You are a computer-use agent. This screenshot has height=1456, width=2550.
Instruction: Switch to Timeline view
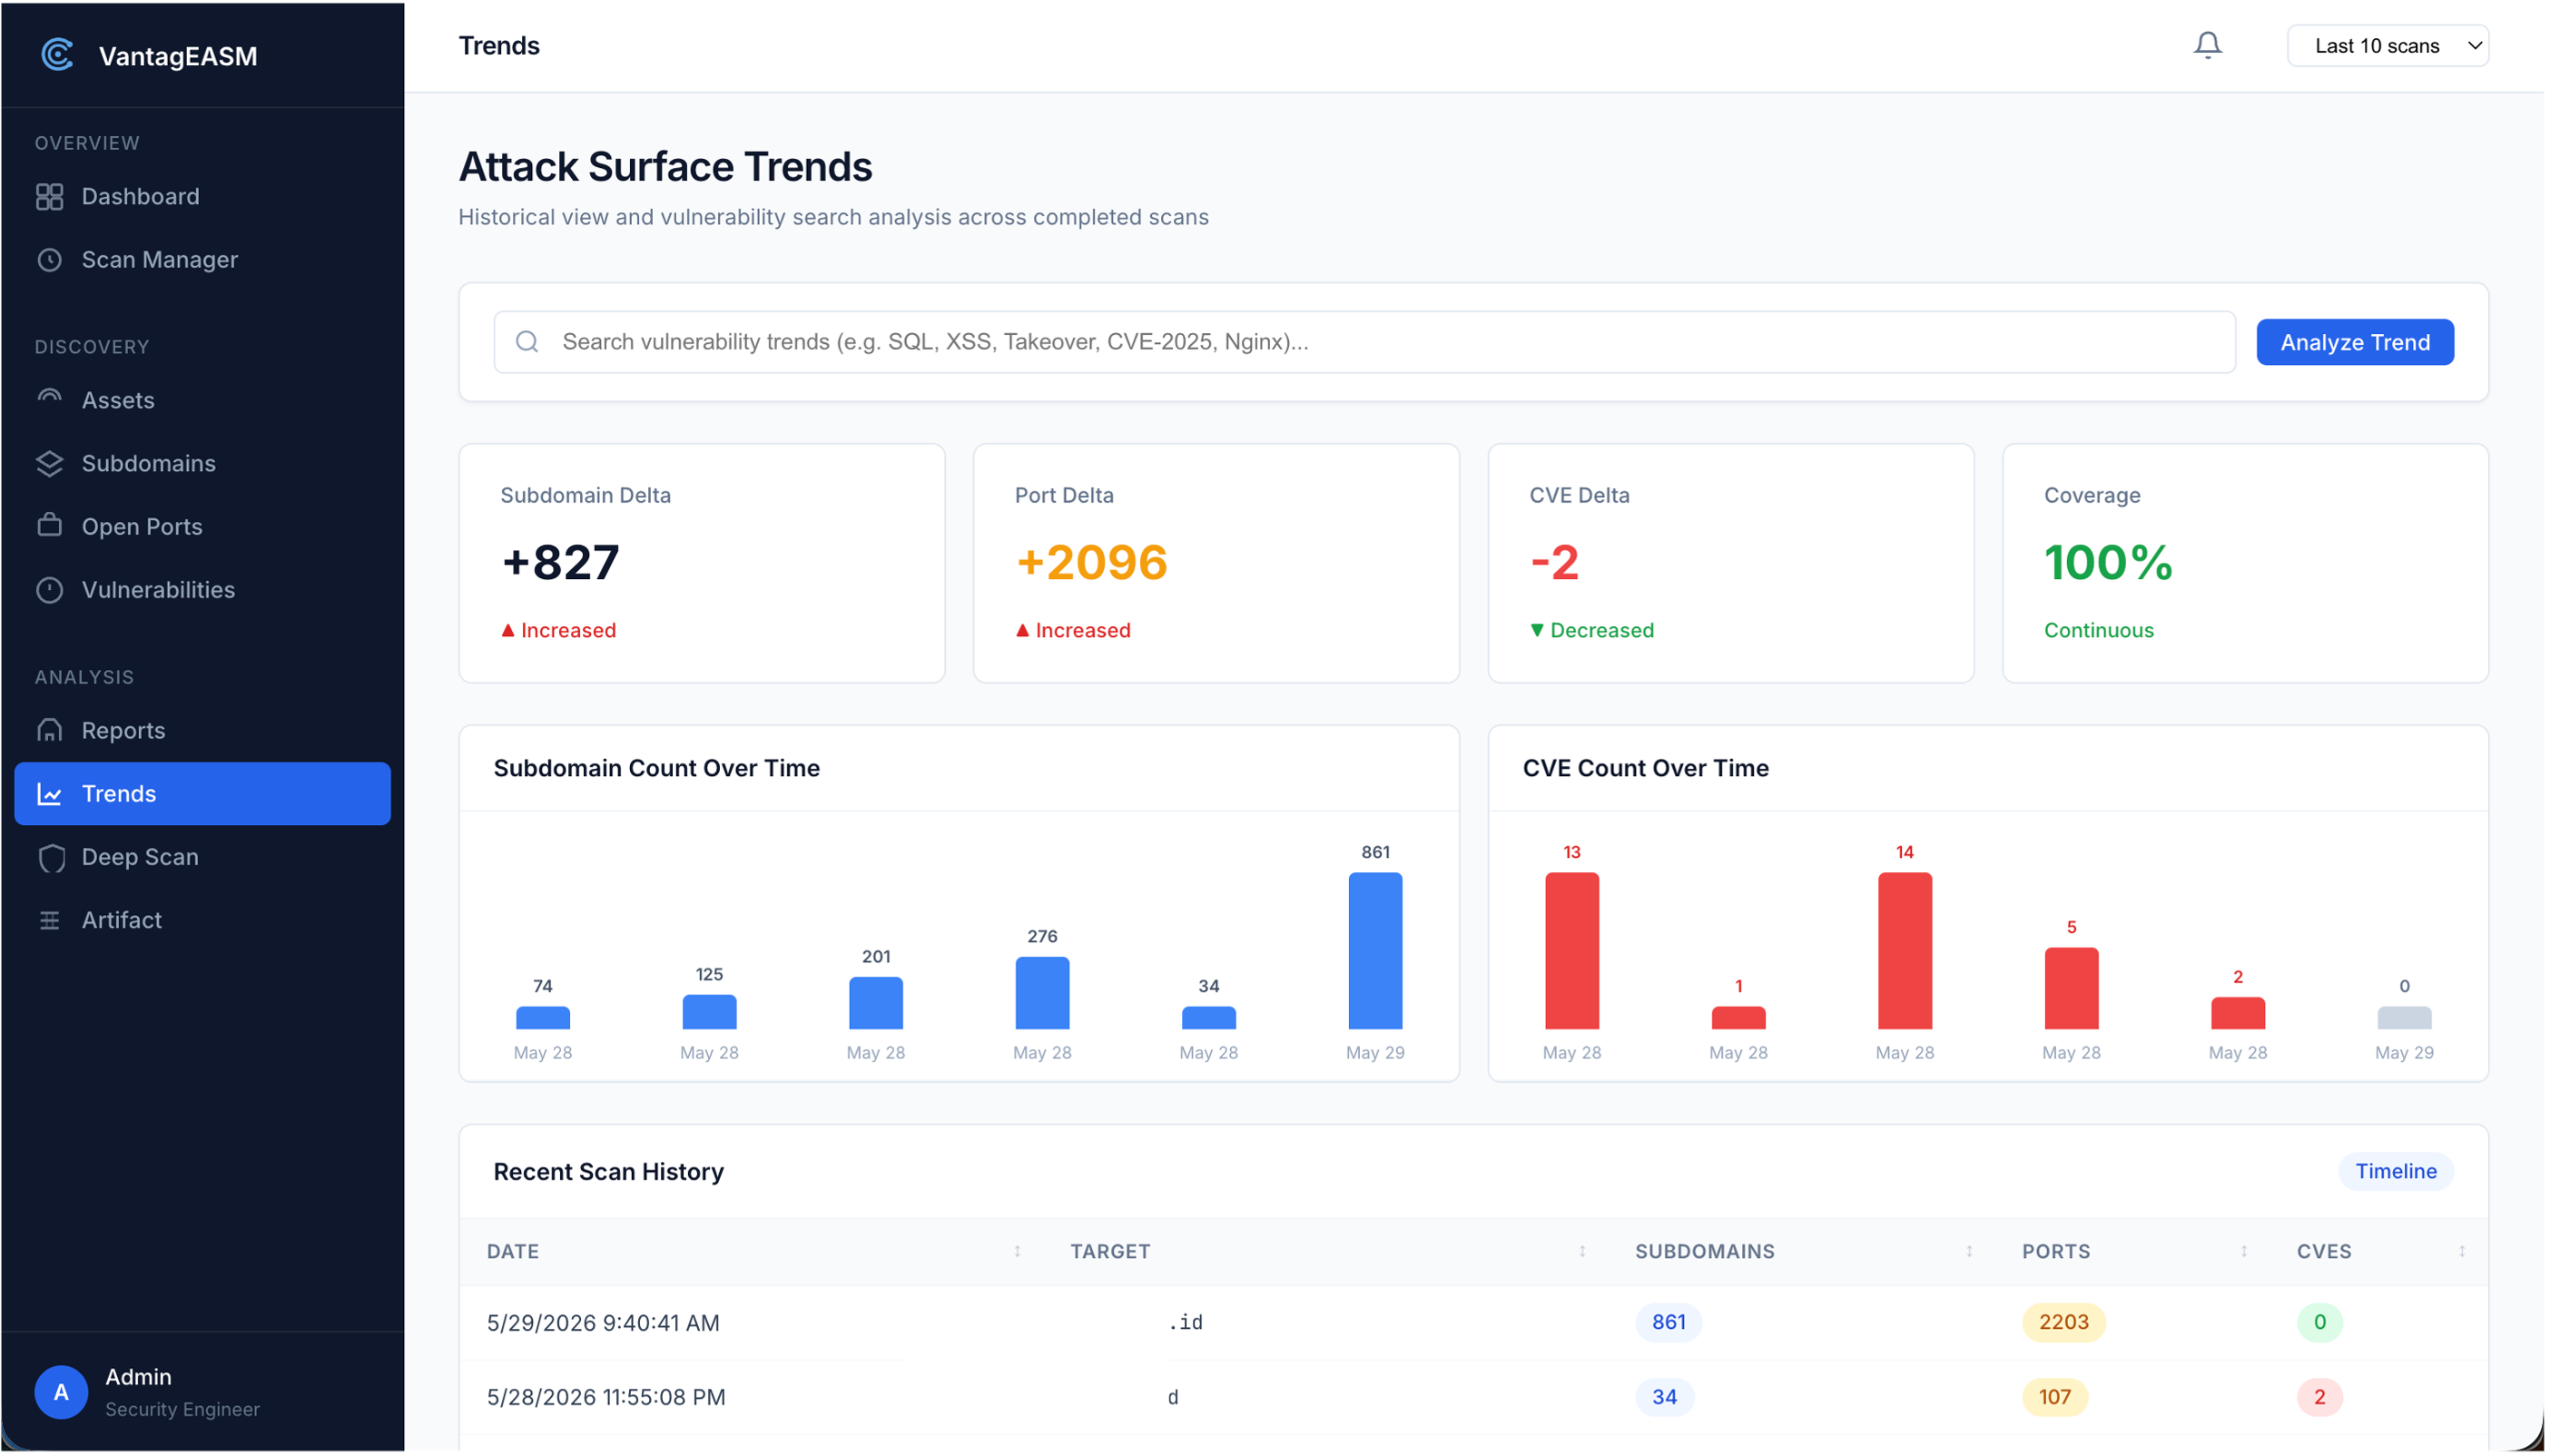coord(2395,1171)
